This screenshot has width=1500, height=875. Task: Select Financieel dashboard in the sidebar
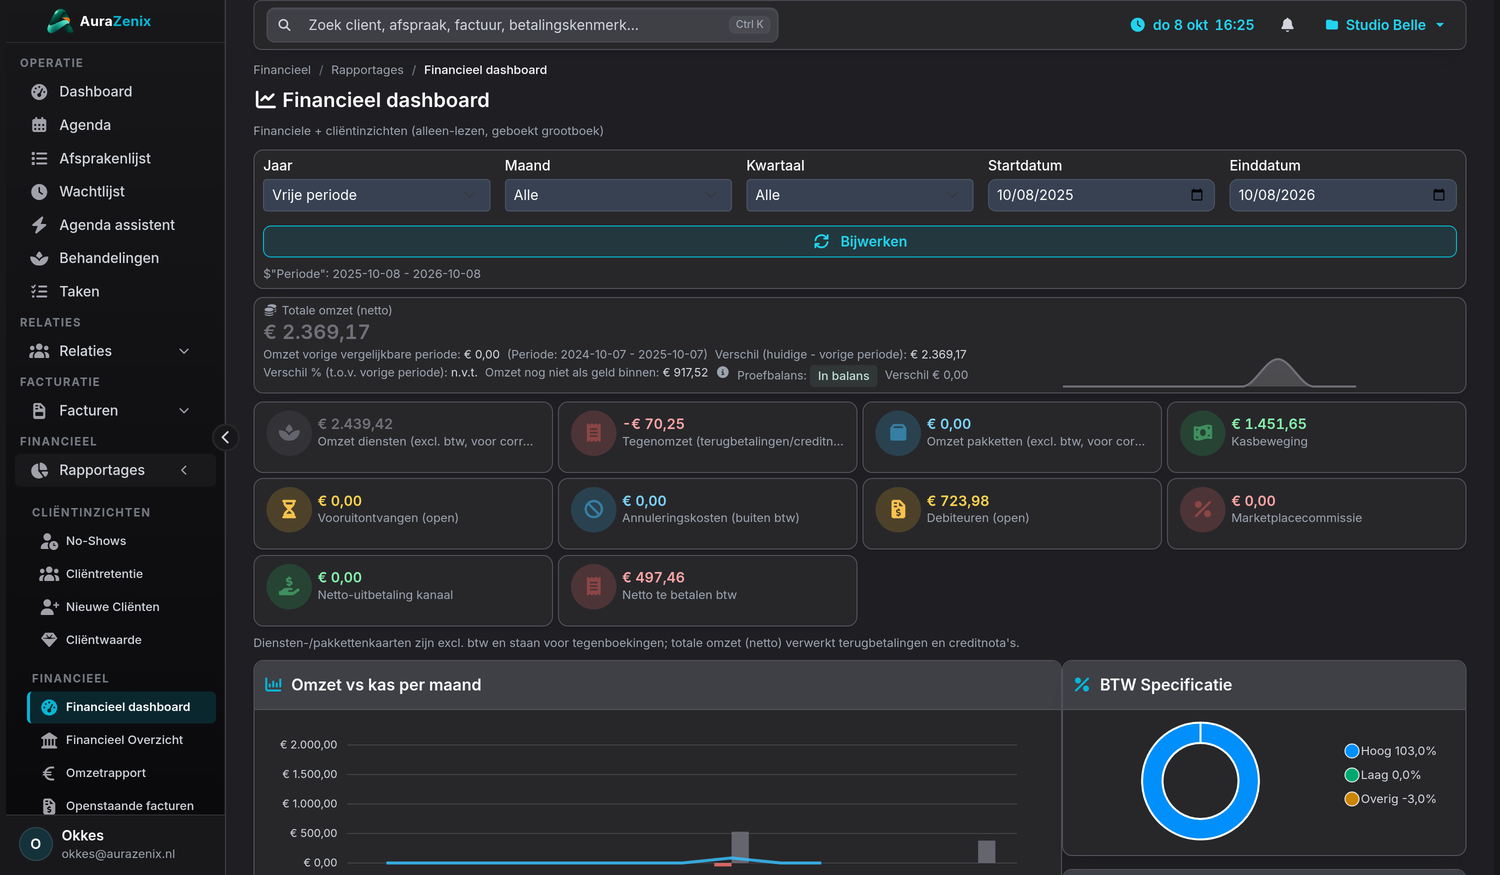(x=121, y=707)
